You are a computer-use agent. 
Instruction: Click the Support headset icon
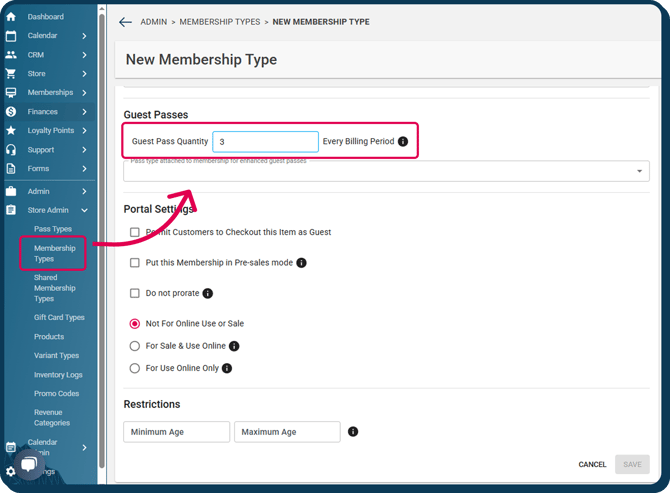point(11,150)
